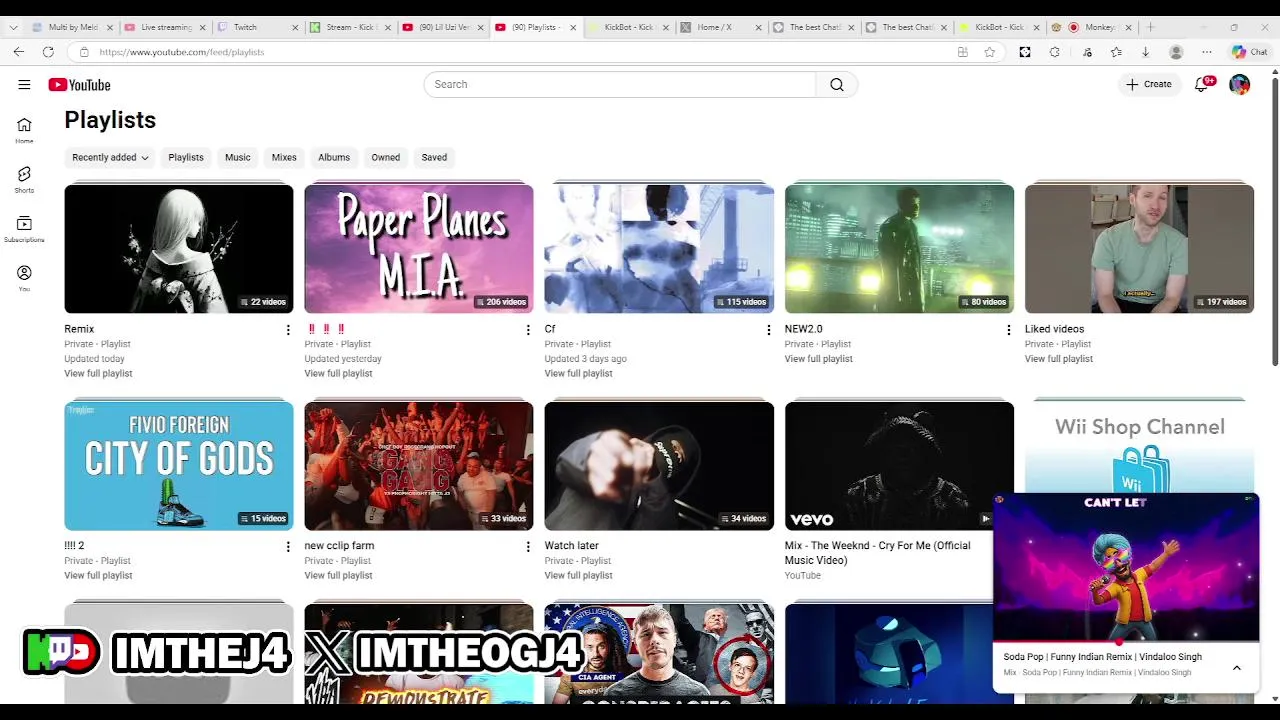
Task: Open the browser extensions icon
Action: point(1054,52)
